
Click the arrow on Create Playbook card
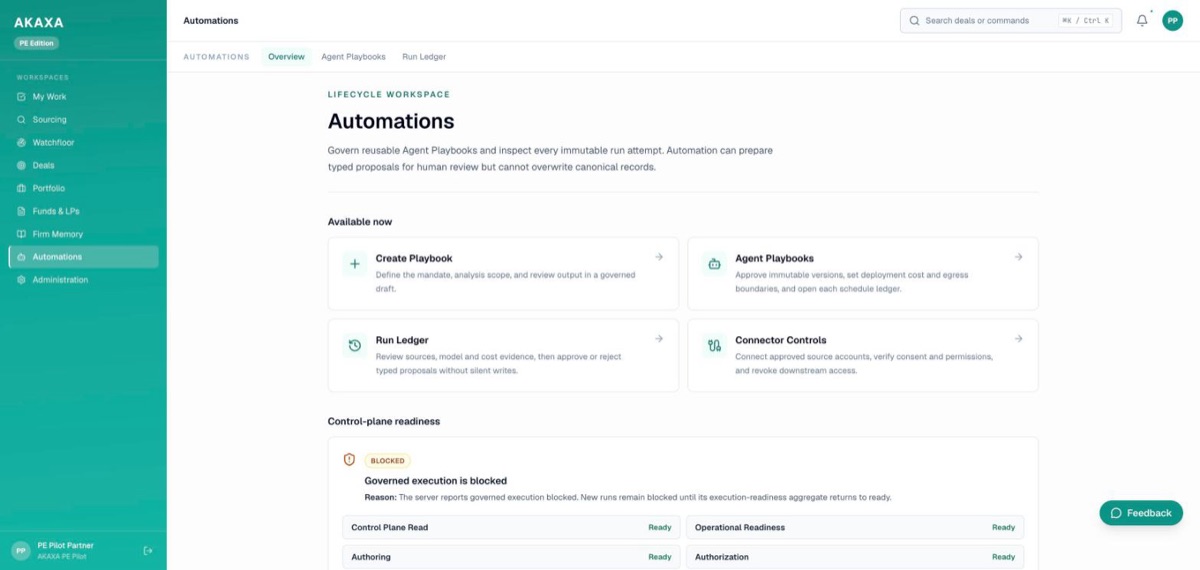point(659,257)
